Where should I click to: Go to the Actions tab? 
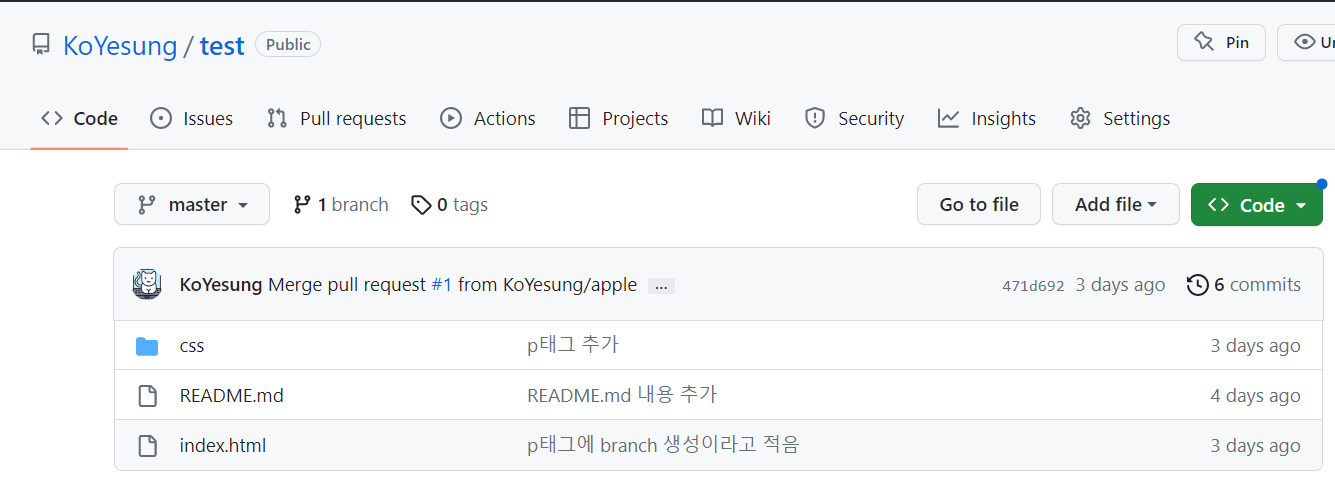(488, 118)
